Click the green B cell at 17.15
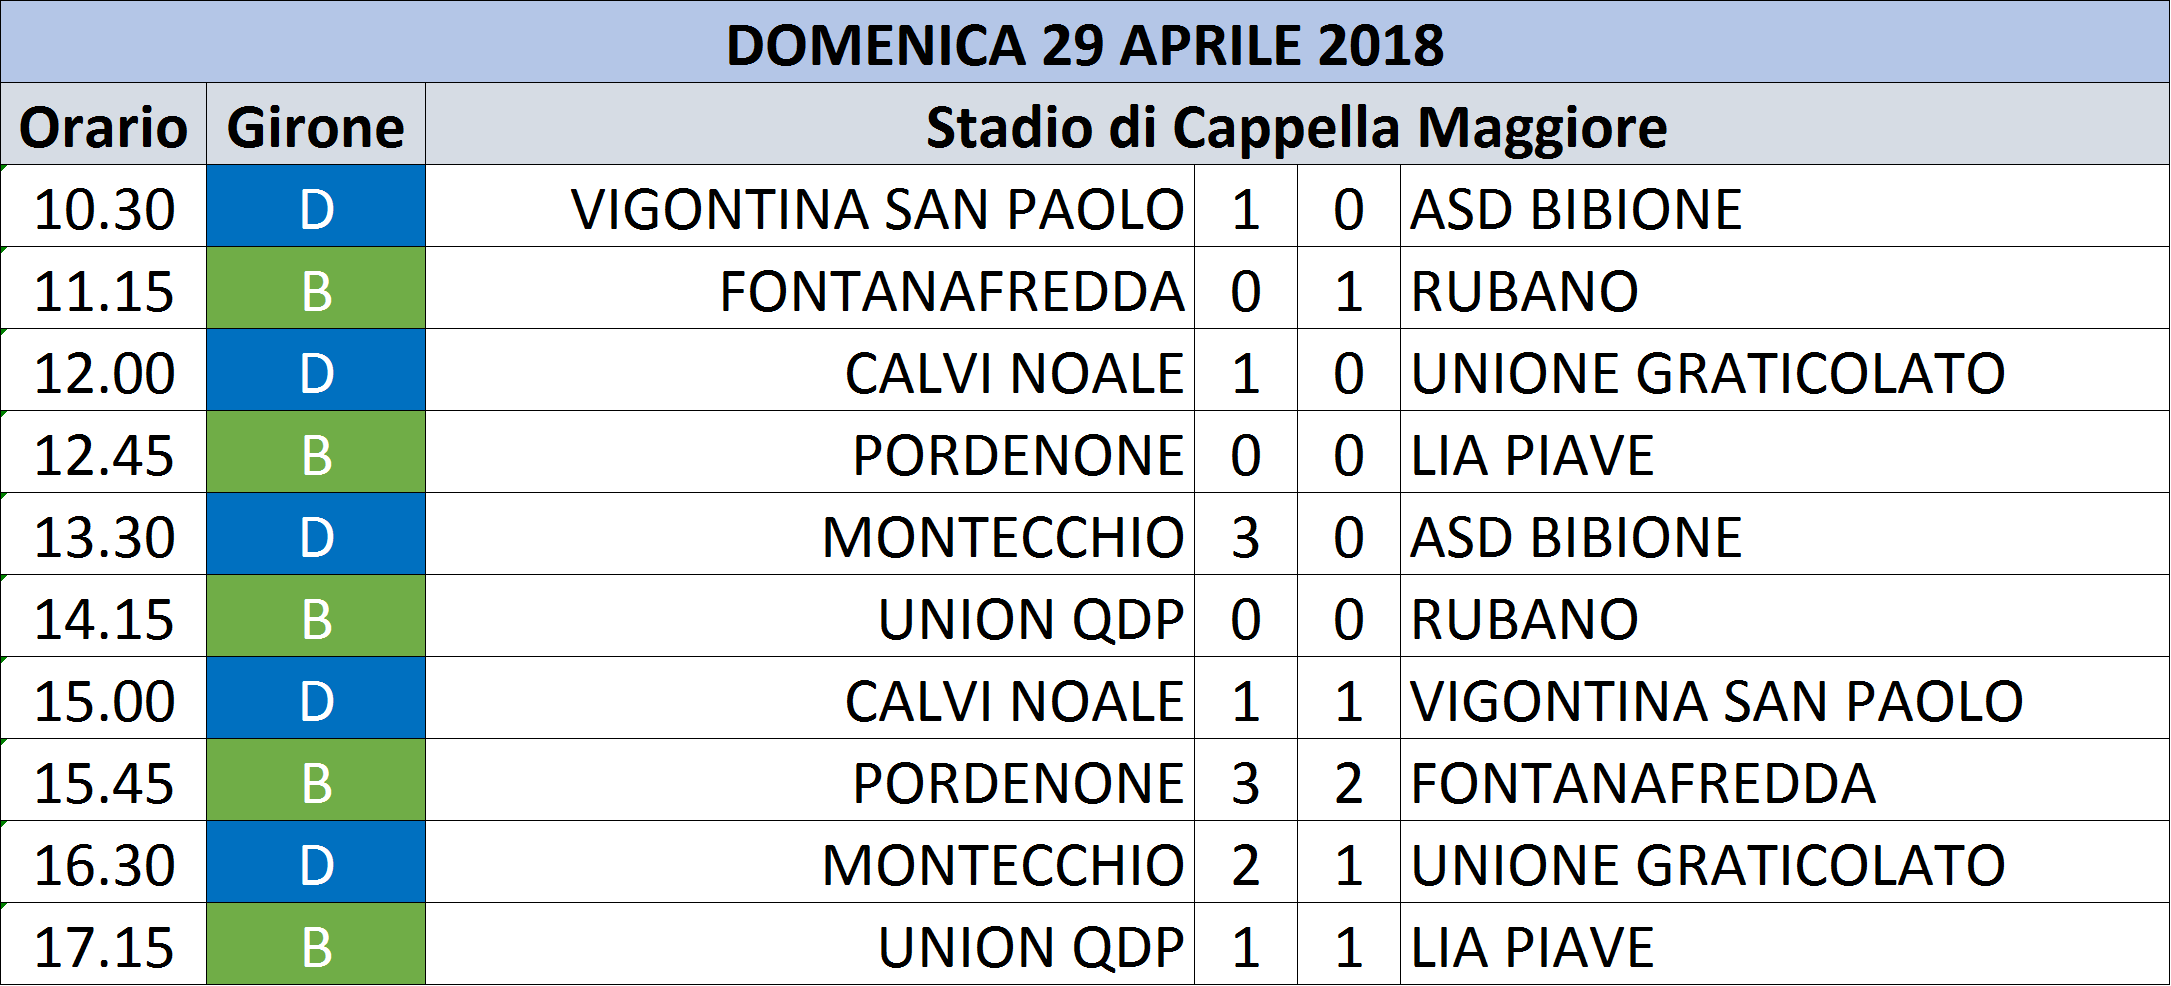The height and width of the screenshot is (986, 2171). [316, 944]
